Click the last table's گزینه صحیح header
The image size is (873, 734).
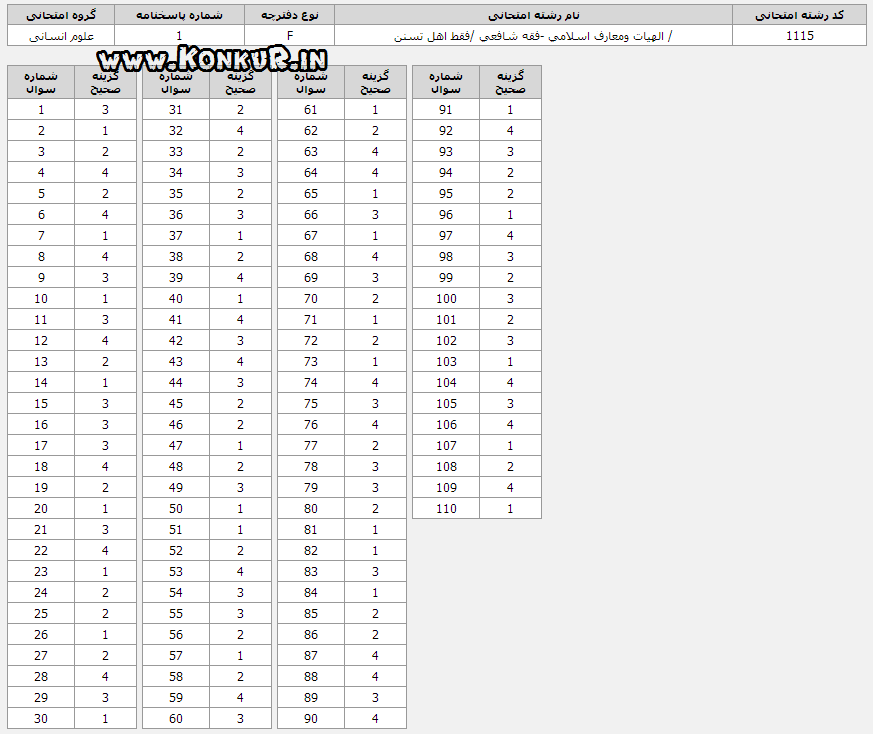510,82
